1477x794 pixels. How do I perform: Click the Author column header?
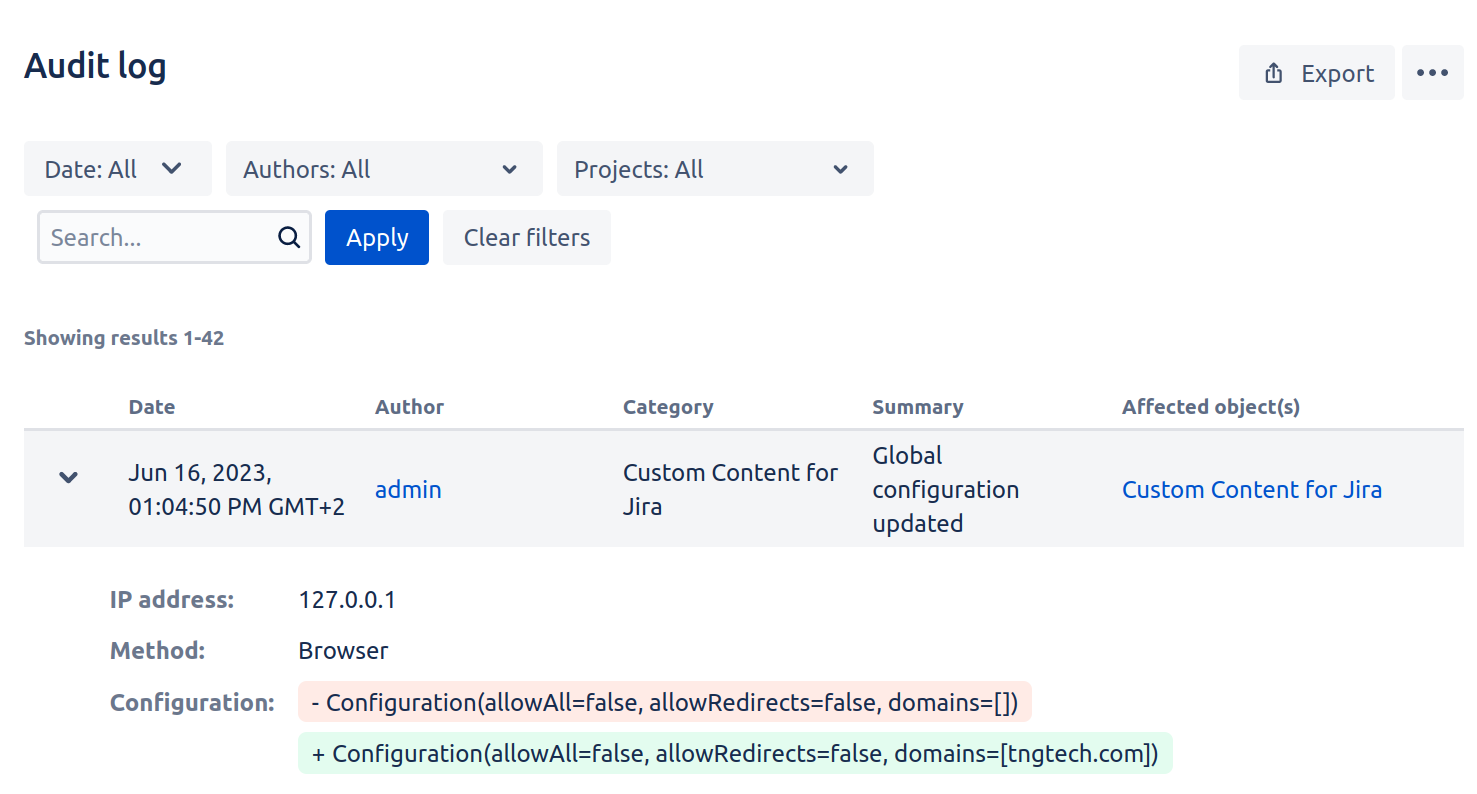pos(409,407)
